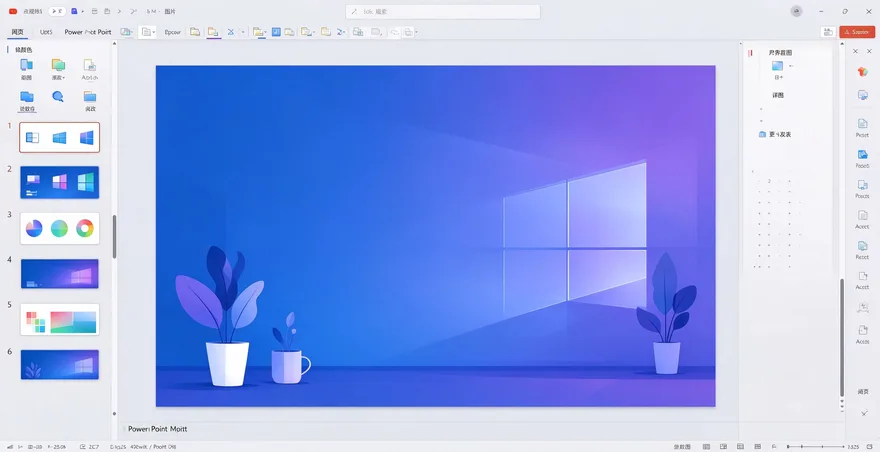
Task: Click the fit-to-window icon right of zoom slider
Action: pyautogui.click(x=869, y=446)
